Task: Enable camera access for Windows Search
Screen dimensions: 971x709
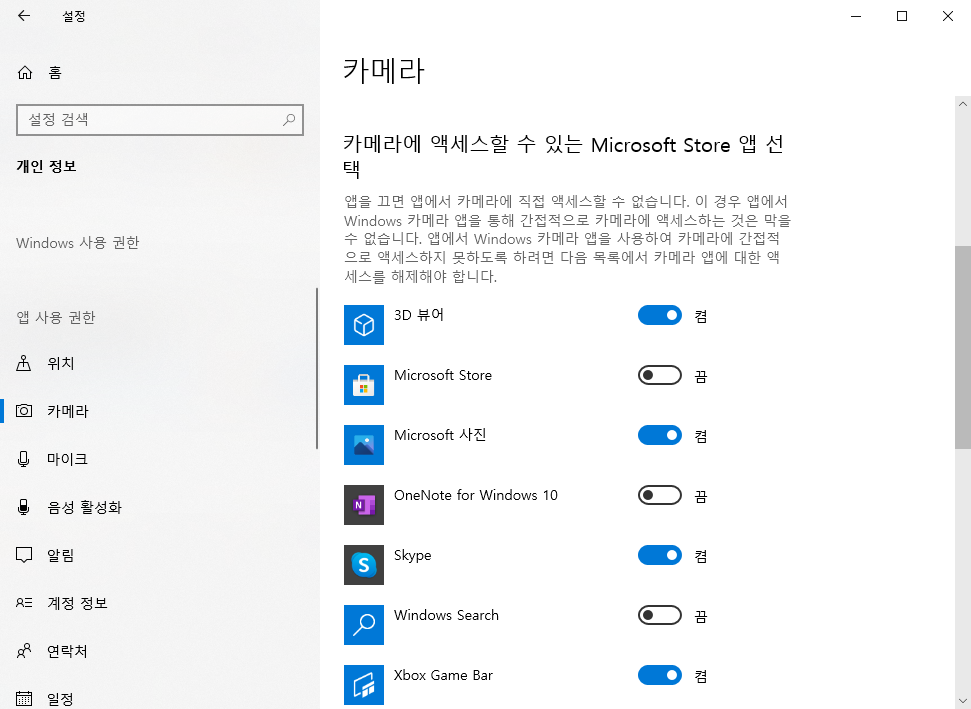Action: (x=660, y=615)
